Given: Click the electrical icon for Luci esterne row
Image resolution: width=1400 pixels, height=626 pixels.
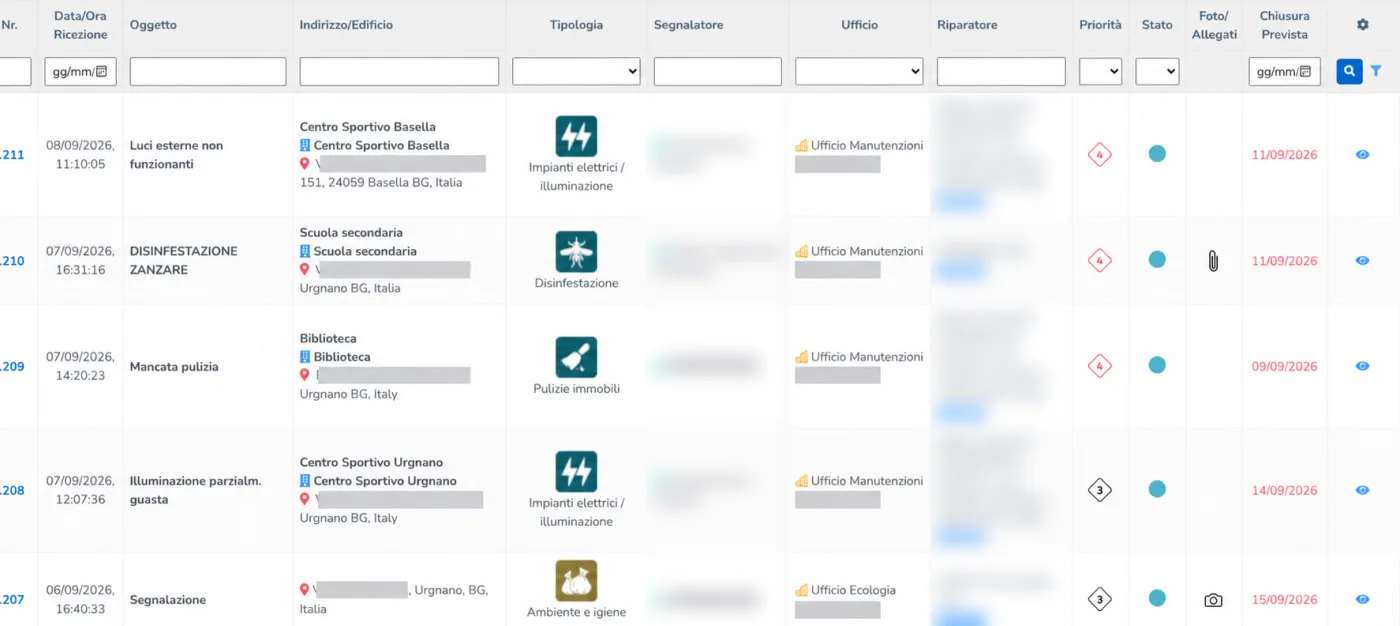Looking at the screenshot, I should click(576, 136).
